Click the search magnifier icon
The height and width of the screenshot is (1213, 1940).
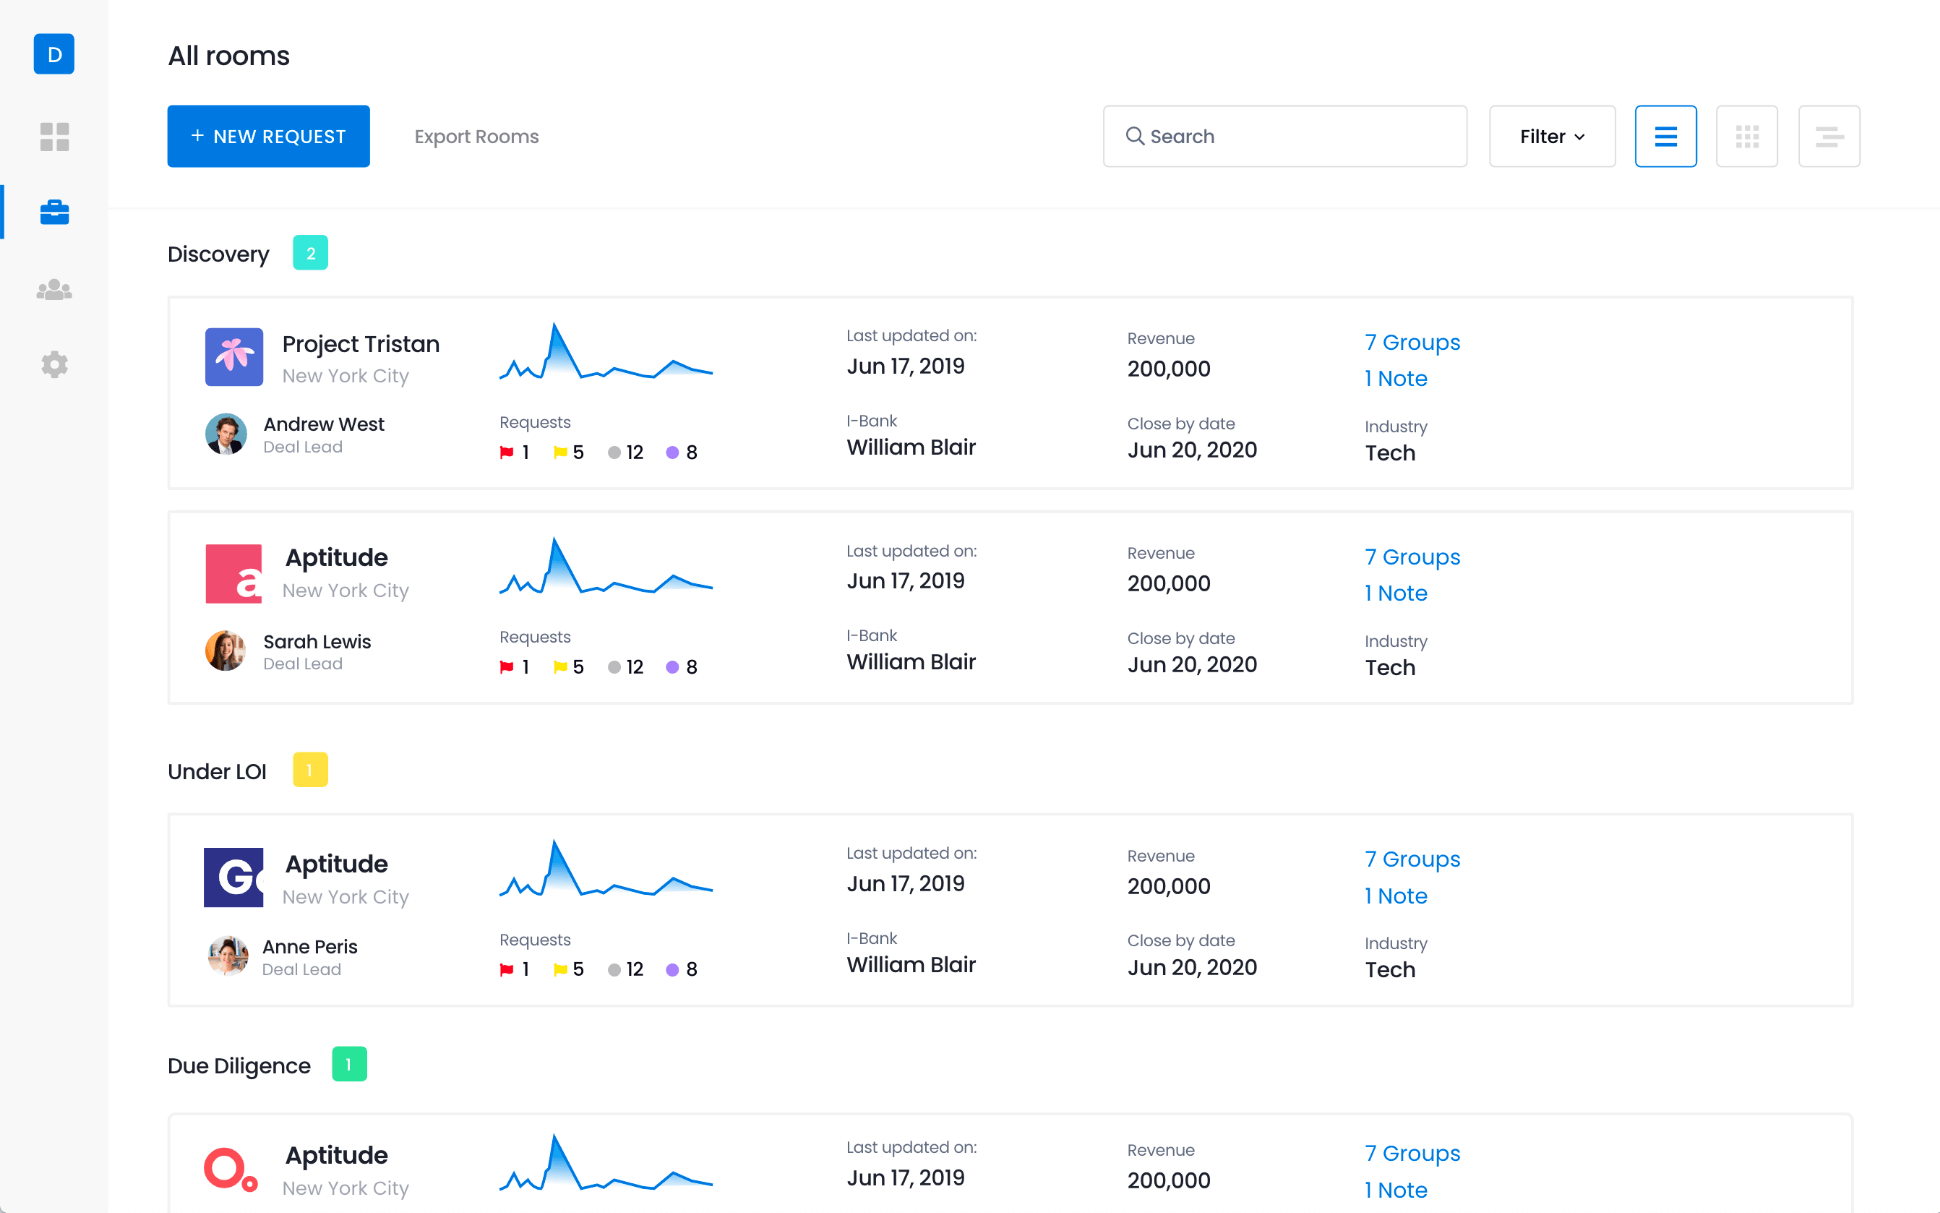tap(1135, 136)
